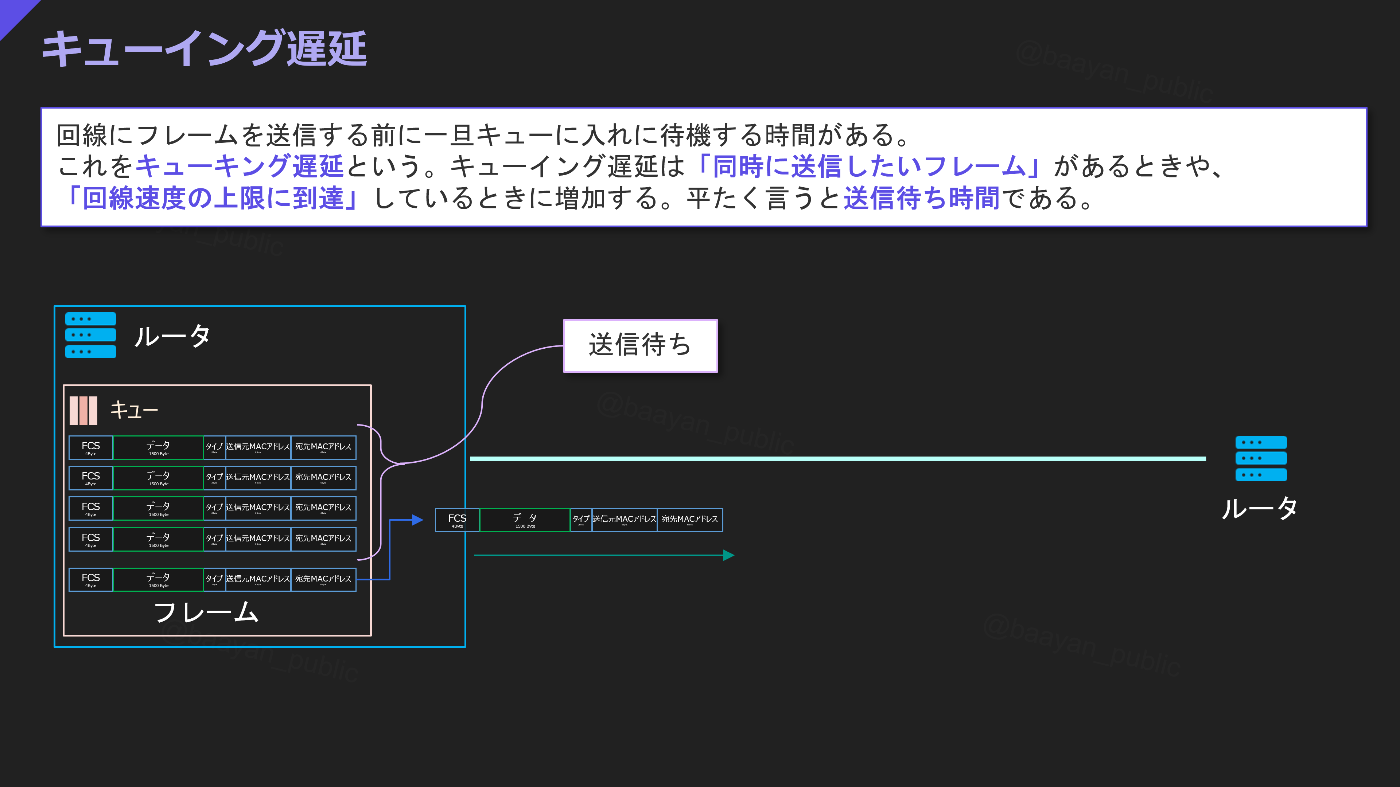
Task: Select ルータ label beside the sending router icon
Action: coord(172,336)
